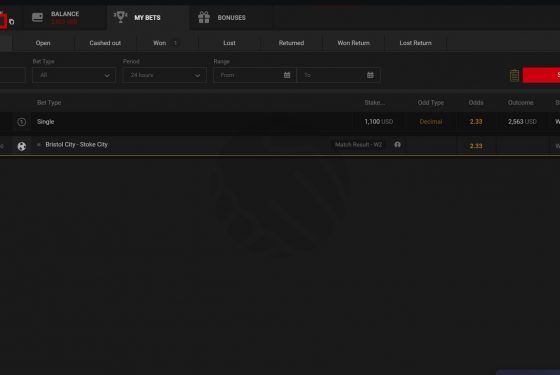Click the wallet card Balance icon
This screenshot has width=560, height=375.
coord(38,17)
